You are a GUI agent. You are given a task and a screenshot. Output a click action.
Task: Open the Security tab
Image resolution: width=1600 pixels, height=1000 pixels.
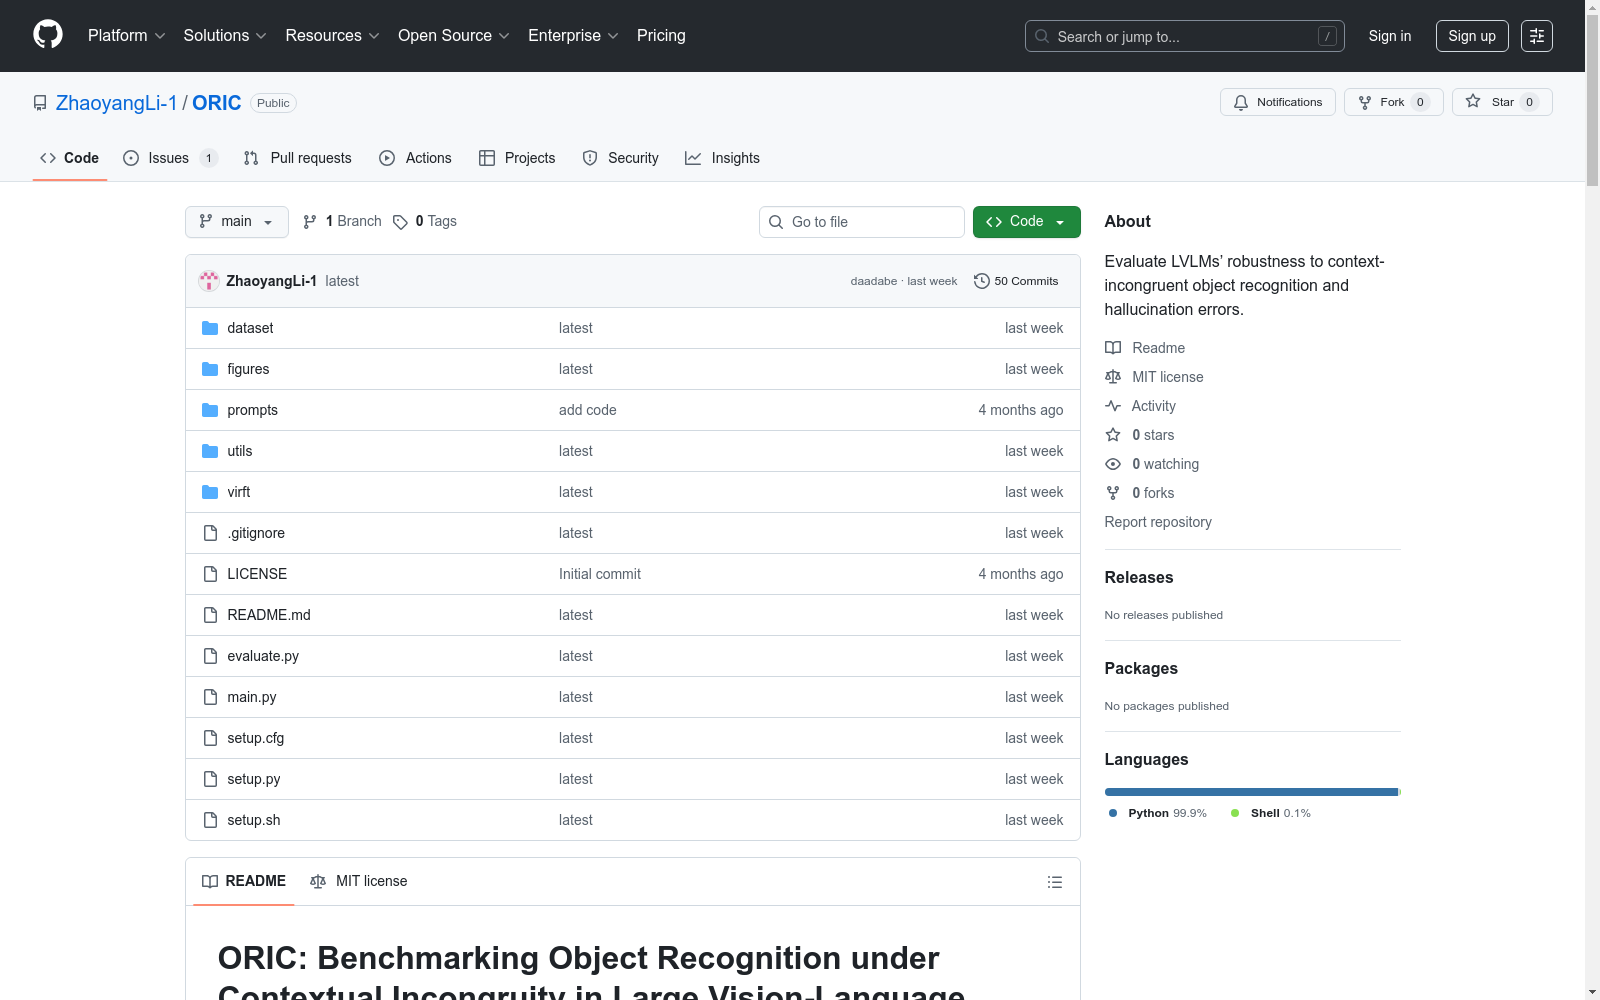tap(621, 158)
